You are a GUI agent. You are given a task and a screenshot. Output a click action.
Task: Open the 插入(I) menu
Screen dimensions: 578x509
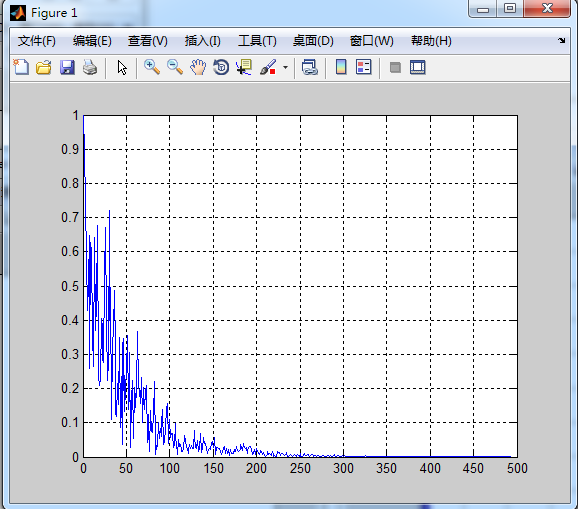pyautogui.click(x=203, y=41)
